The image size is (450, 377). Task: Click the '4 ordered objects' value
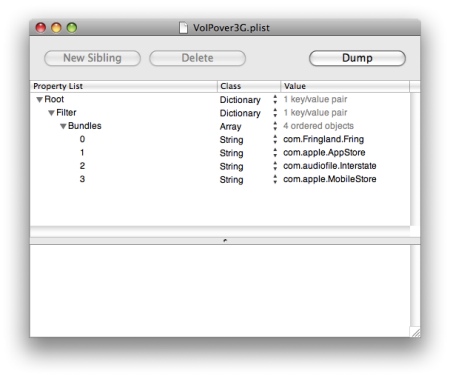click(x=318, y=126)
